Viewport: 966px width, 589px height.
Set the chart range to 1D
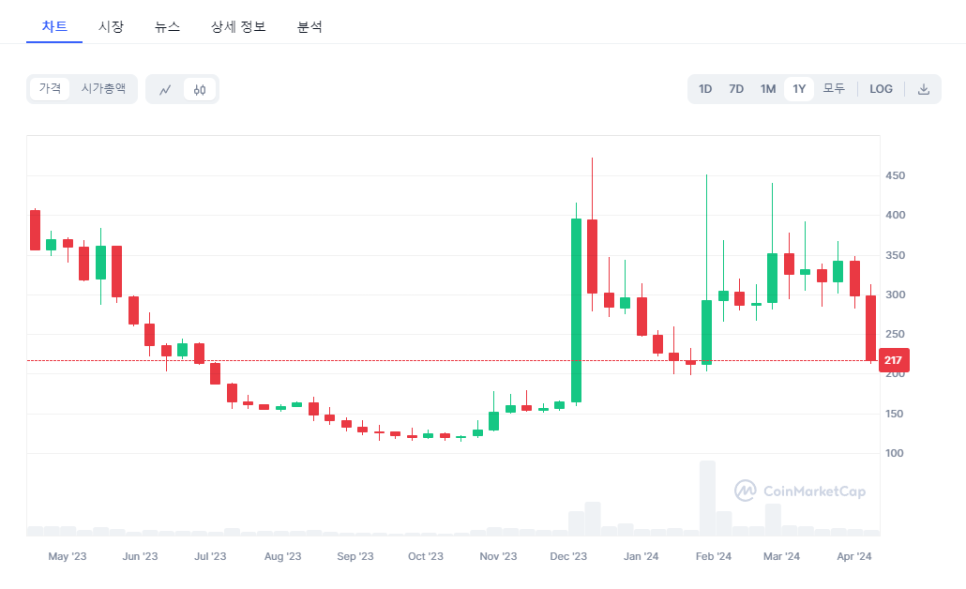pos(705,89)
